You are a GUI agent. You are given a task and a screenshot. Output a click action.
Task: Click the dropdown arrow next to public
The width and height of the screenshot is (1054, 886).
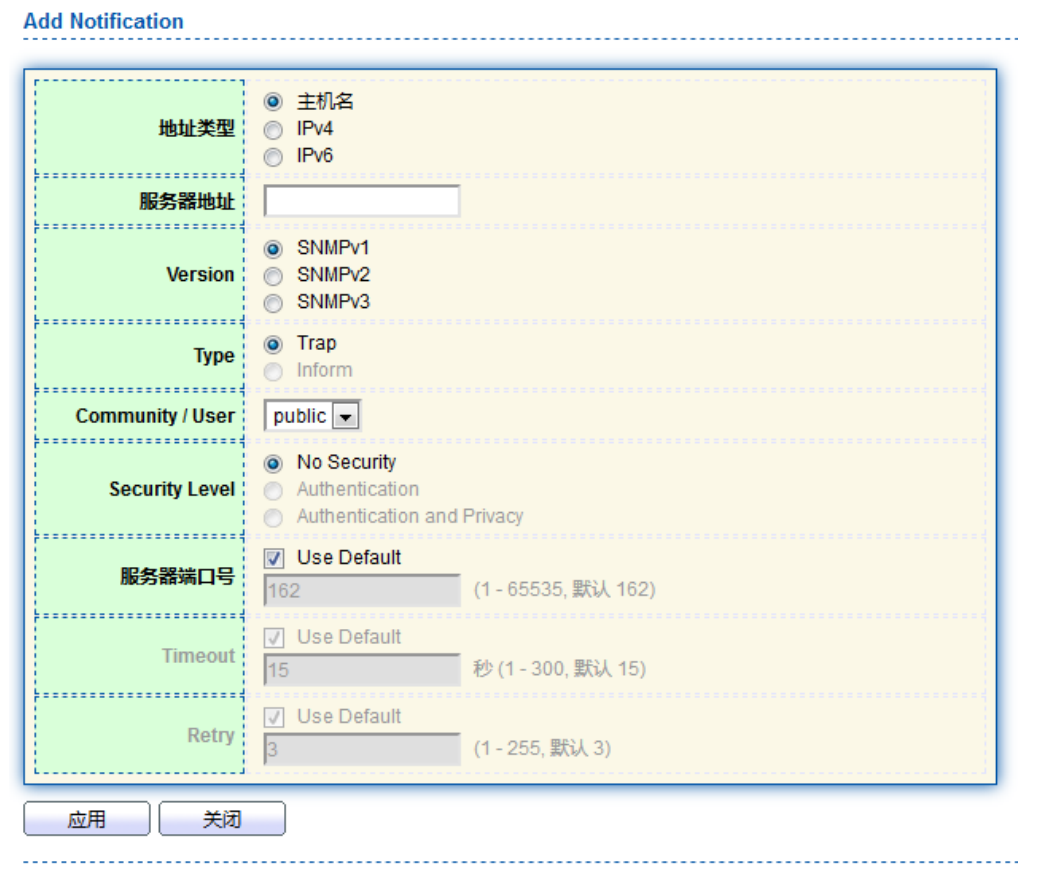[345, 416]
